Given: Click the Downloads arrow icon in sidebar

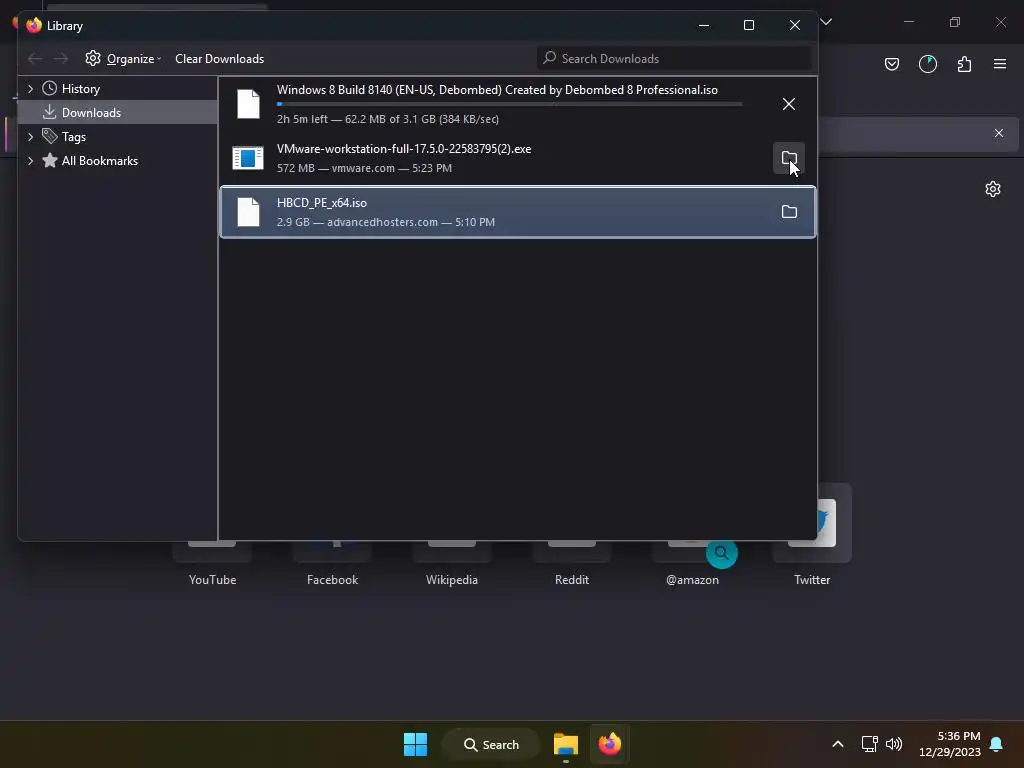Looking at the screenshot, I should point(50,112).
